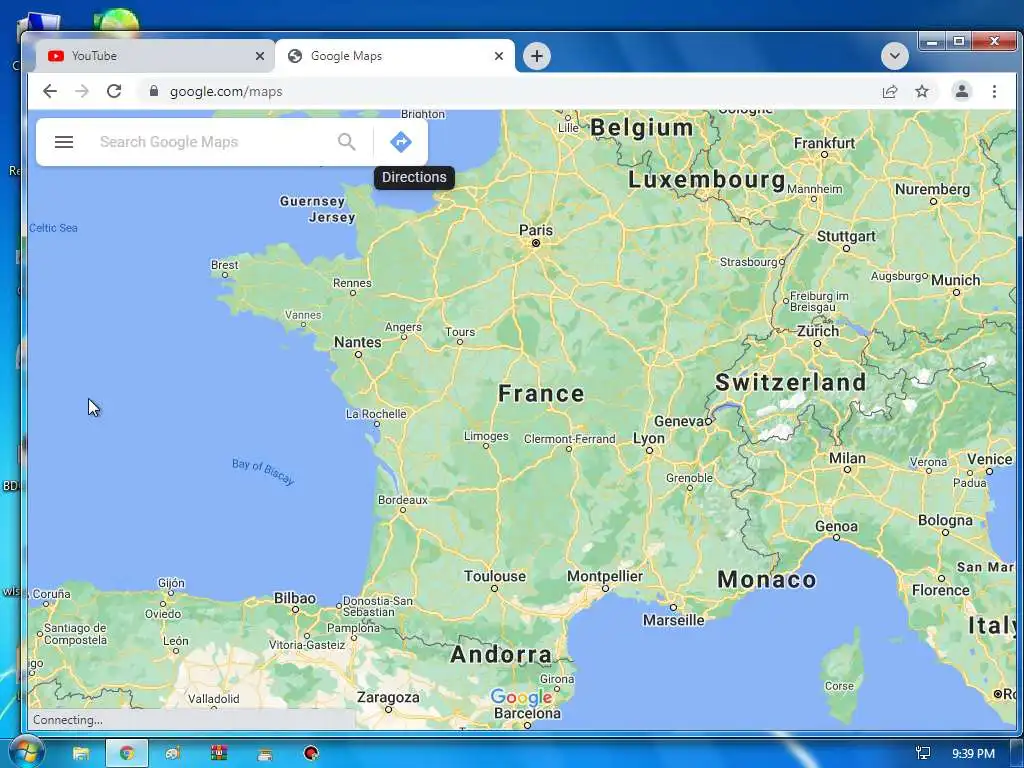Click the Chrome icon in the taskbar
Image resolution: width=1024 pixels, height=768 pixels.
coord(127,754)
